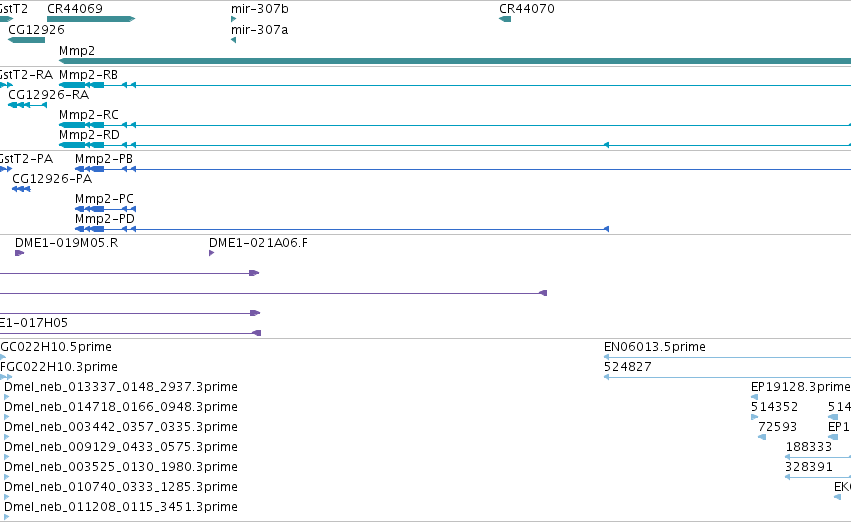Click the Mmp2-PC protein feature
The height and width of the screenshot is (522, 851).
[105, 209]
